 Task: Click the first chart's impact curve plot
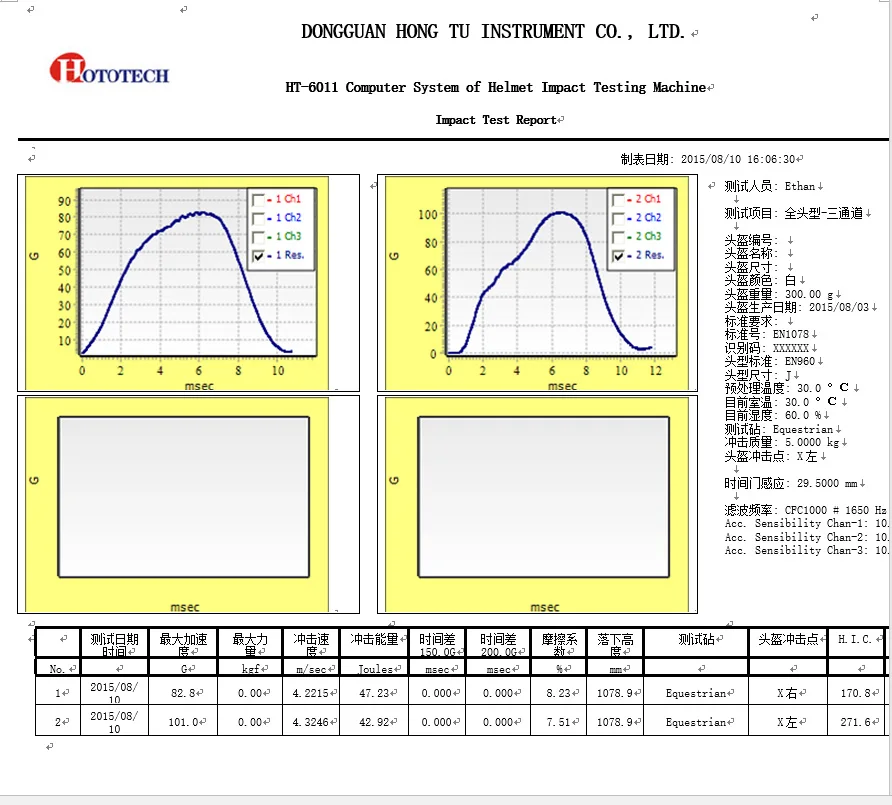tap(199, 272)
